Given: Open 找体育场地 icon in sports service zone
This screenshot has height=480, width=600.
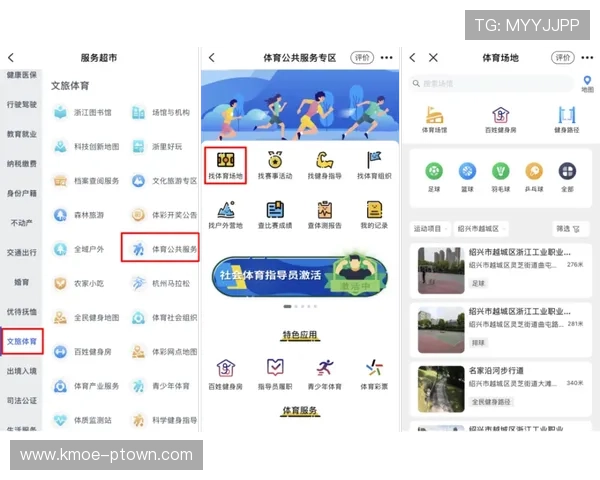Looking at the screenshot, I should tap(225, 165).
